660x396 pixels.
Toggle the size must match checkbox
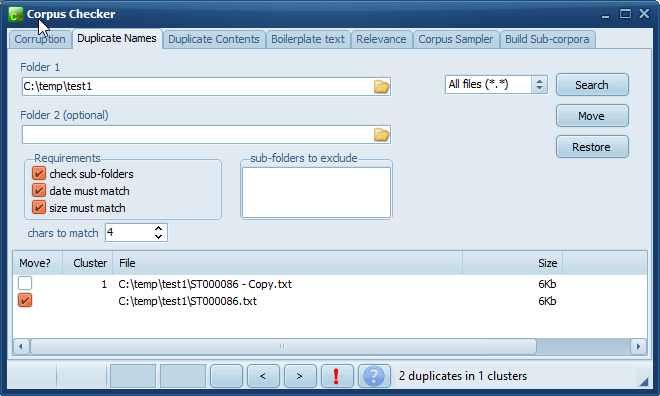pyautogui.click(x=39, y=207)
